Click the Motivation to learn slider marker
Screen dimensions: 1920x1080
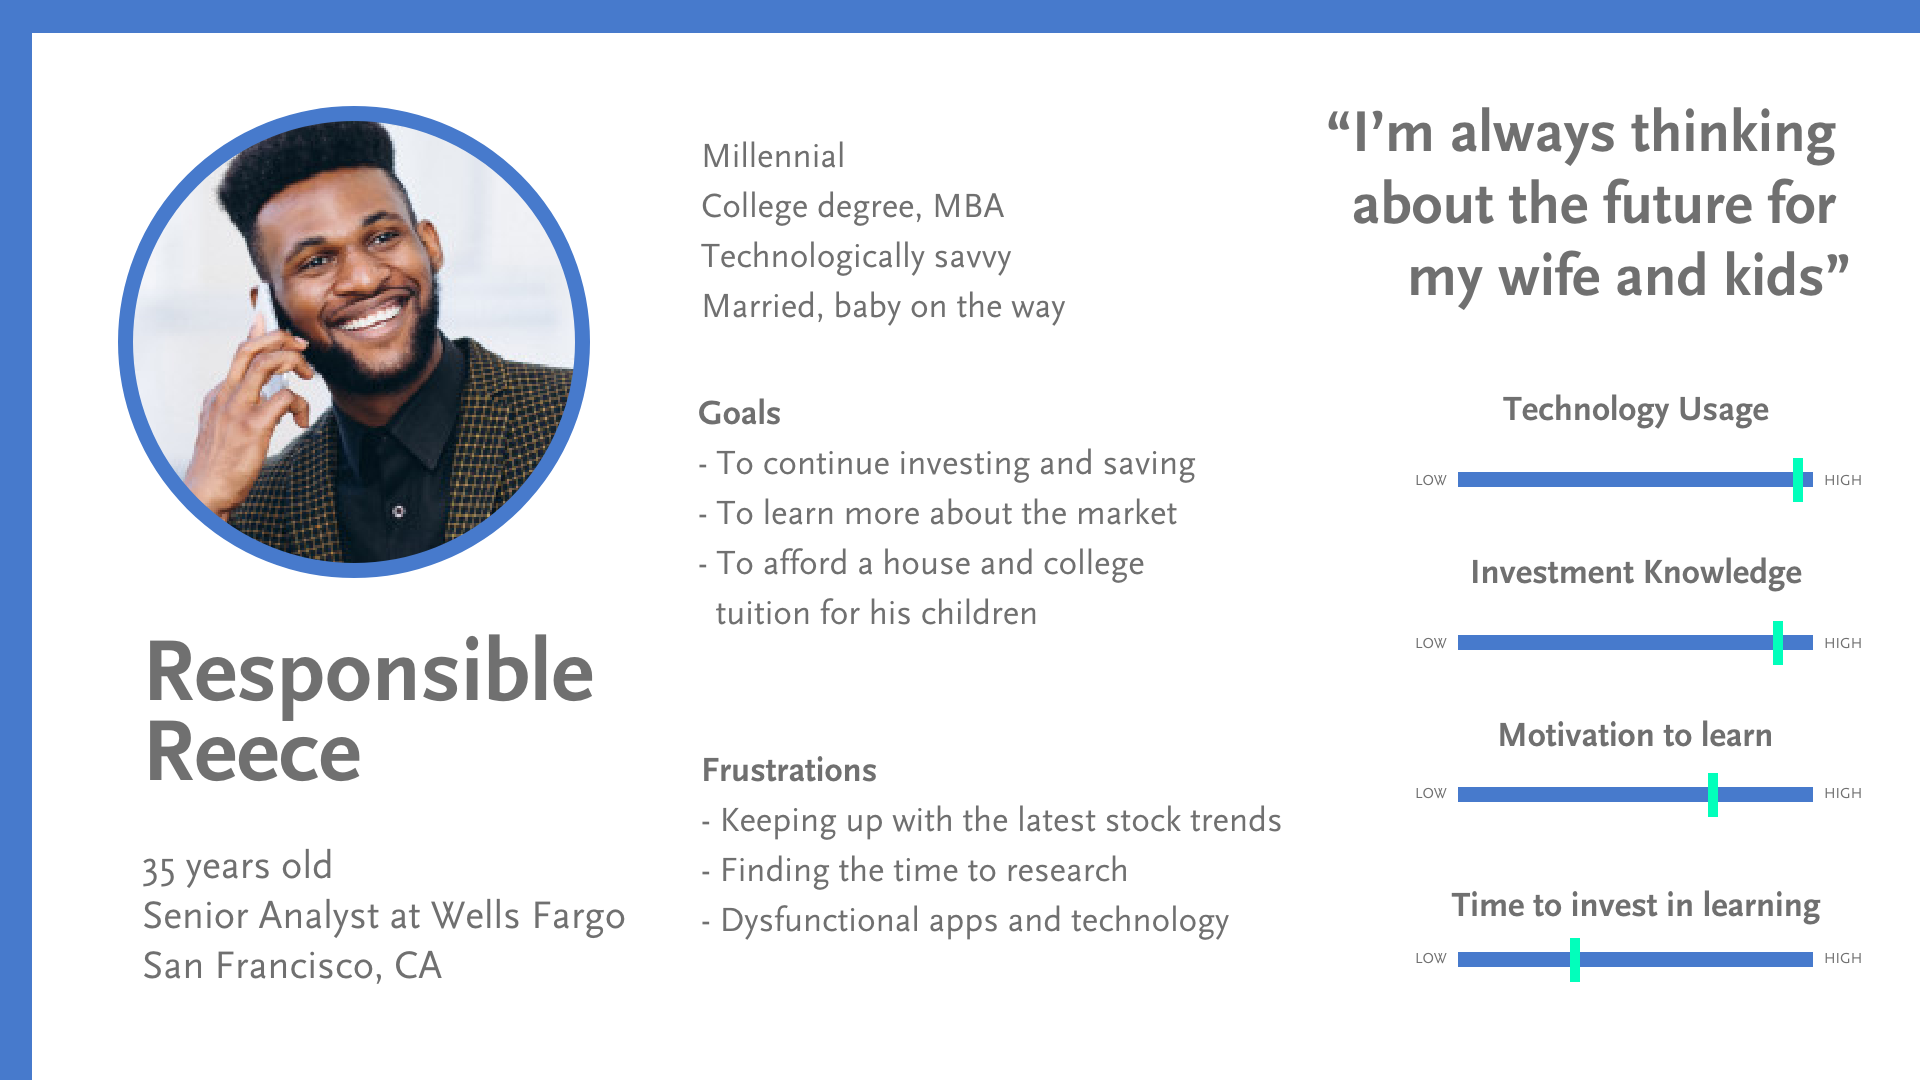point(1713,795)
